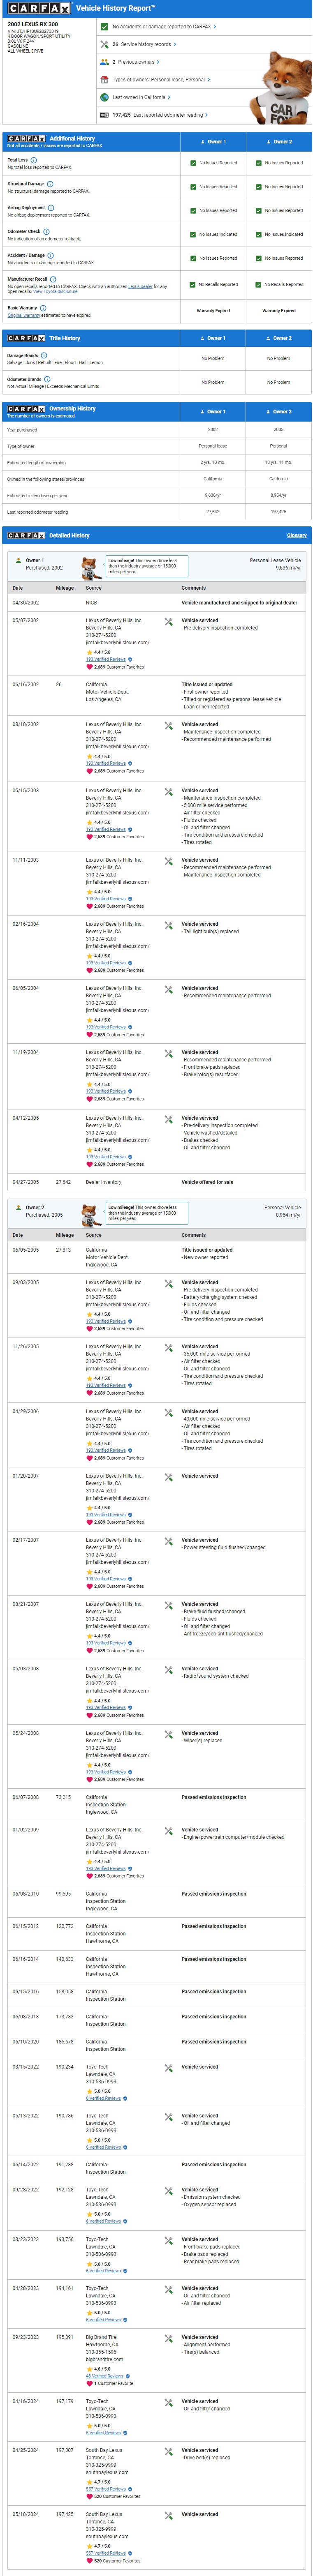Expand '197,425 Last reported odometer reading' row
Viewport: 313px width, 2576px height.
point(161,115)
